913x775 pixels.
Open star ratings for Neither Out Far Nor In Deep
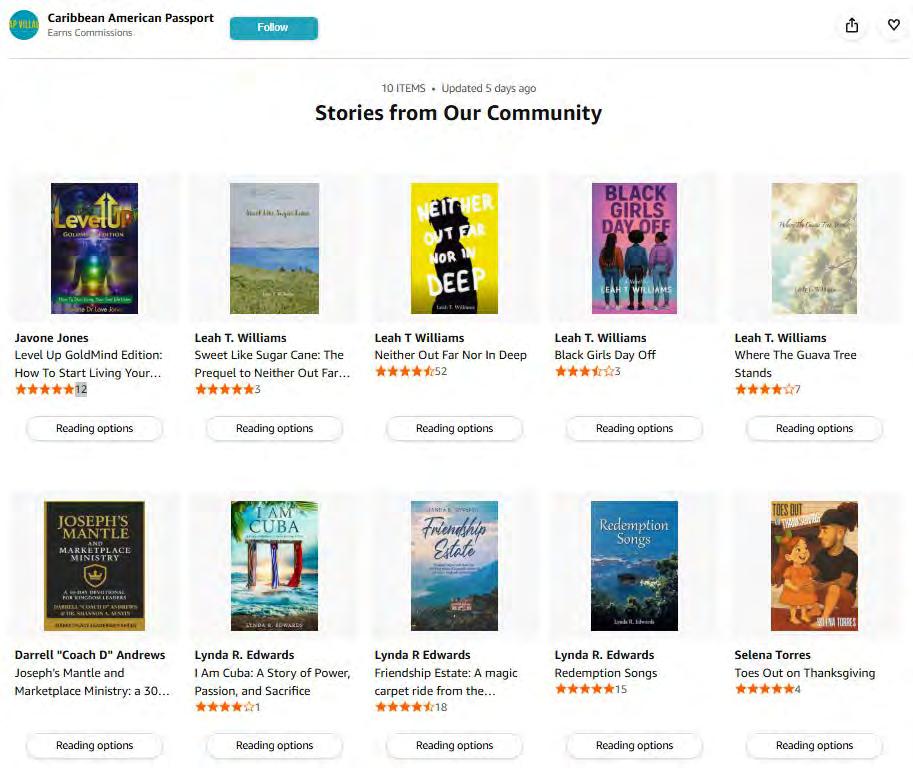[404, 372]
